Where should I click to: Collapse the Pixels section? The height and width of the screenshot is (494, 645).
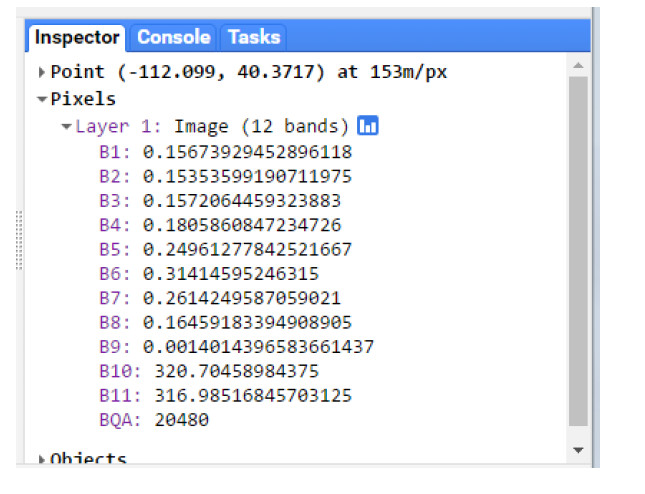click(x=42, y=99)
